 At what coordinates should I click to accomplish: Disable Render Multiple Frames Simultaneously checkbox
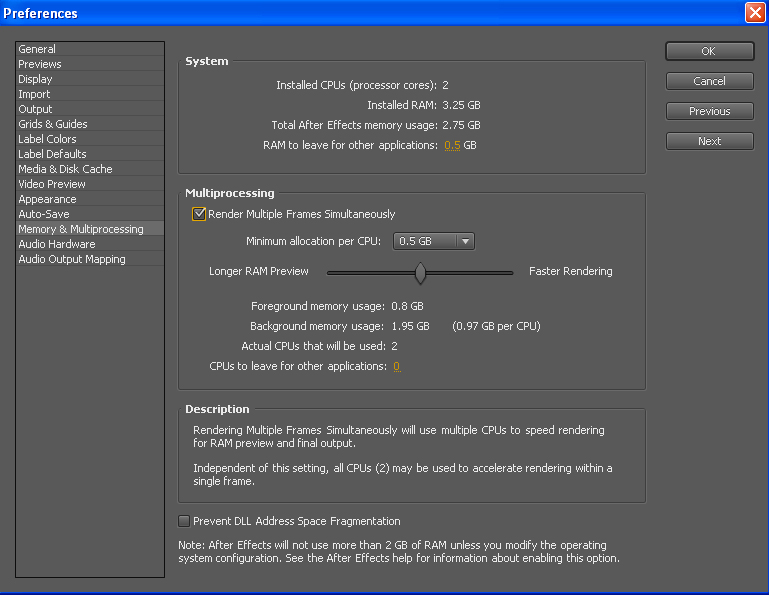coord(199,214)
